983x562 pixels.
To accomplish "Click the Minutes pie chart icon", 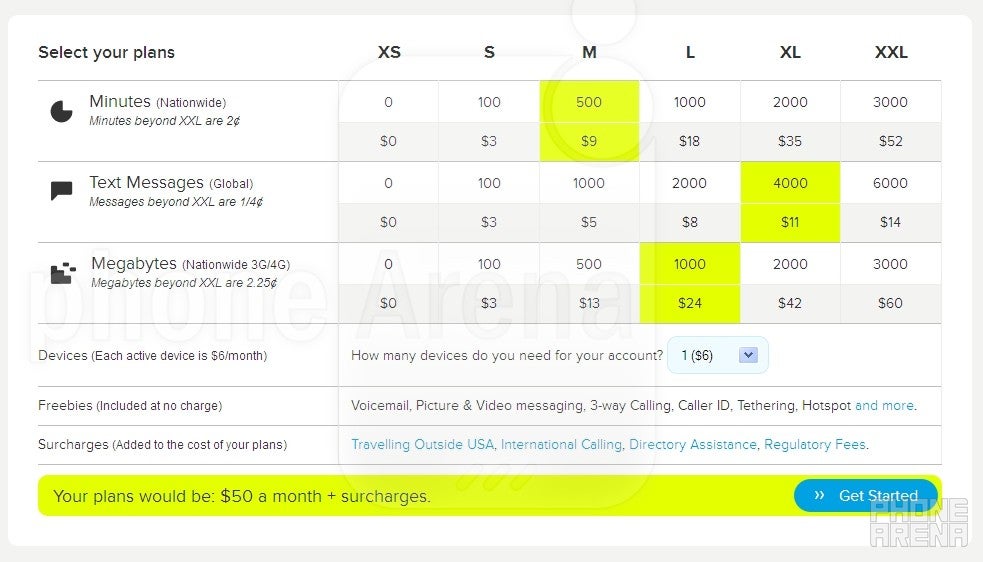I will (61, 111).
